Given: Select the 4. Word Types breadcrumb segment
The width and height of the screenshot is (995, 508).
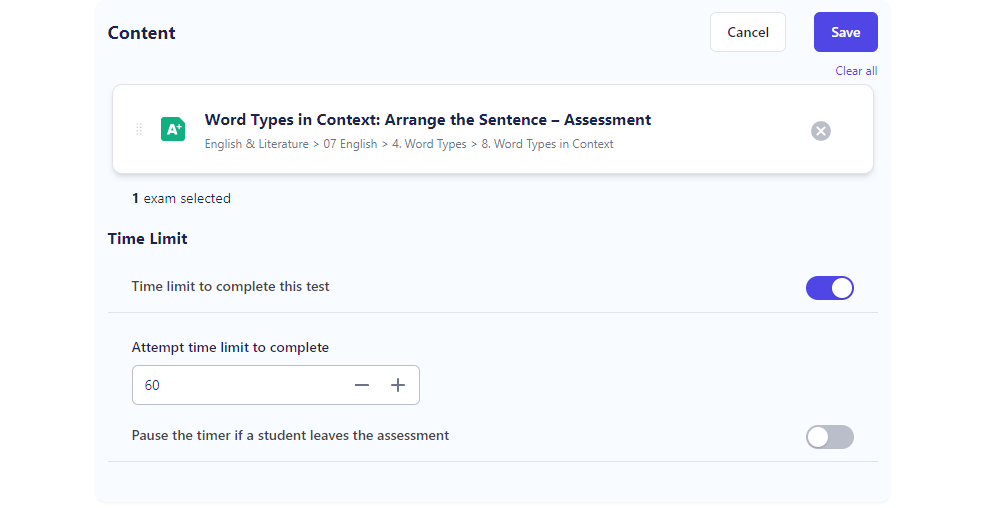Looking at the screenshot, I should (429, 144).
